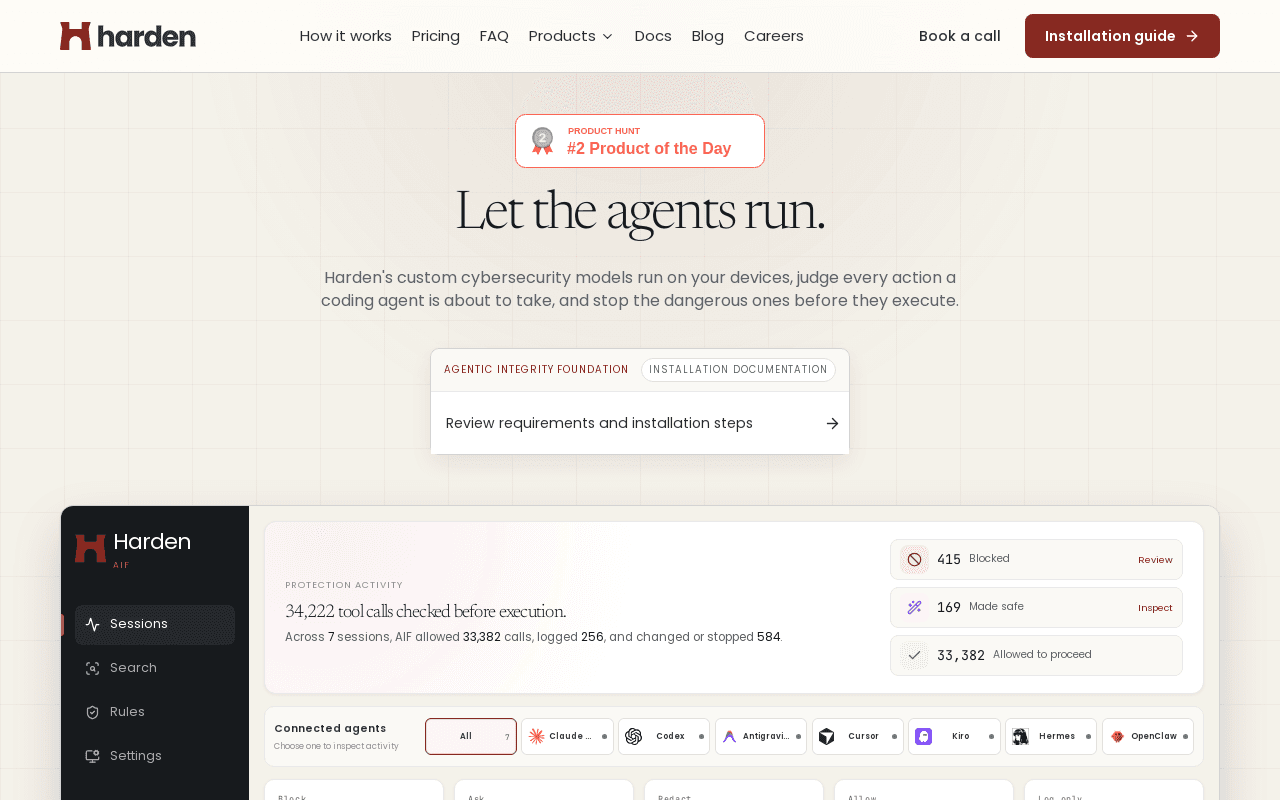Click Review link next to Blocked
1280x800 pixels.
click(1155, 560)
